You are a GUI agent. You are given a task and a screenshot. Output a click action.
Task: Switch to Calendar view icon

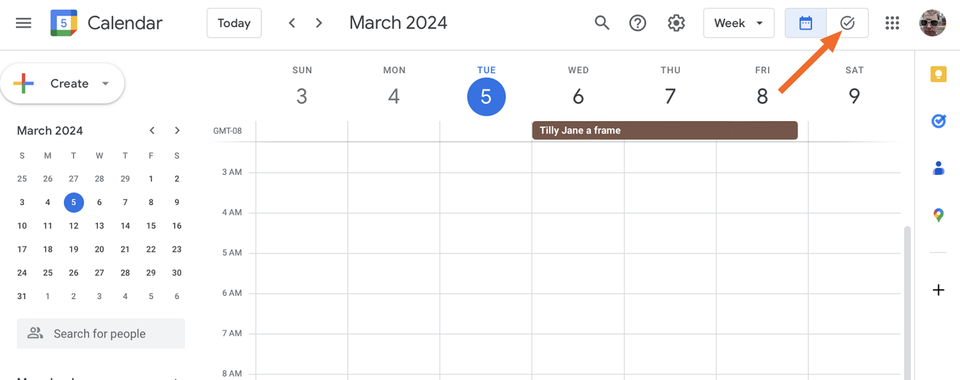806,23
